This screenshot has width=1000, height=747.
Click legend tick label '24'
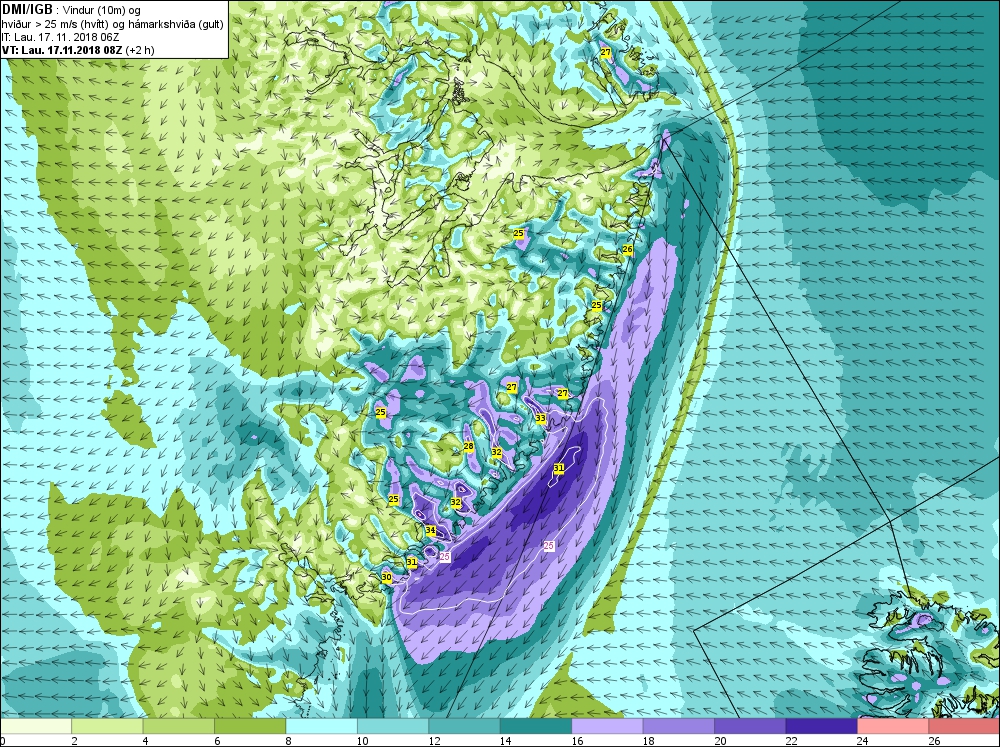(x=862, y=741)
